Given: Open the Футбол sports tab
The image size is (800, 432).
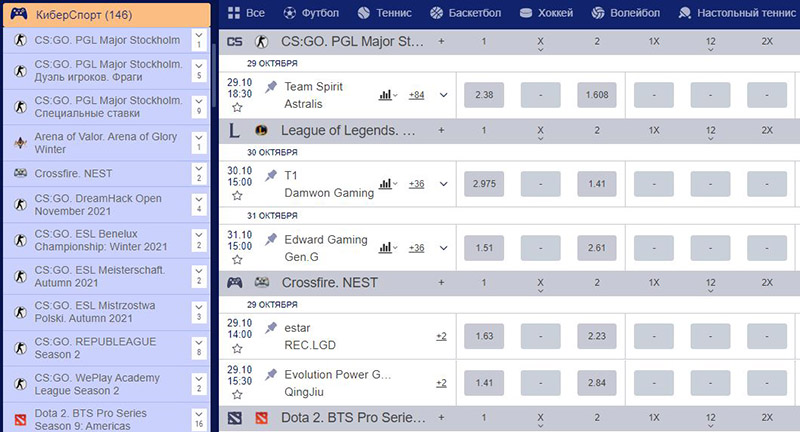Looking at the screenshot, I should (311, 13).
